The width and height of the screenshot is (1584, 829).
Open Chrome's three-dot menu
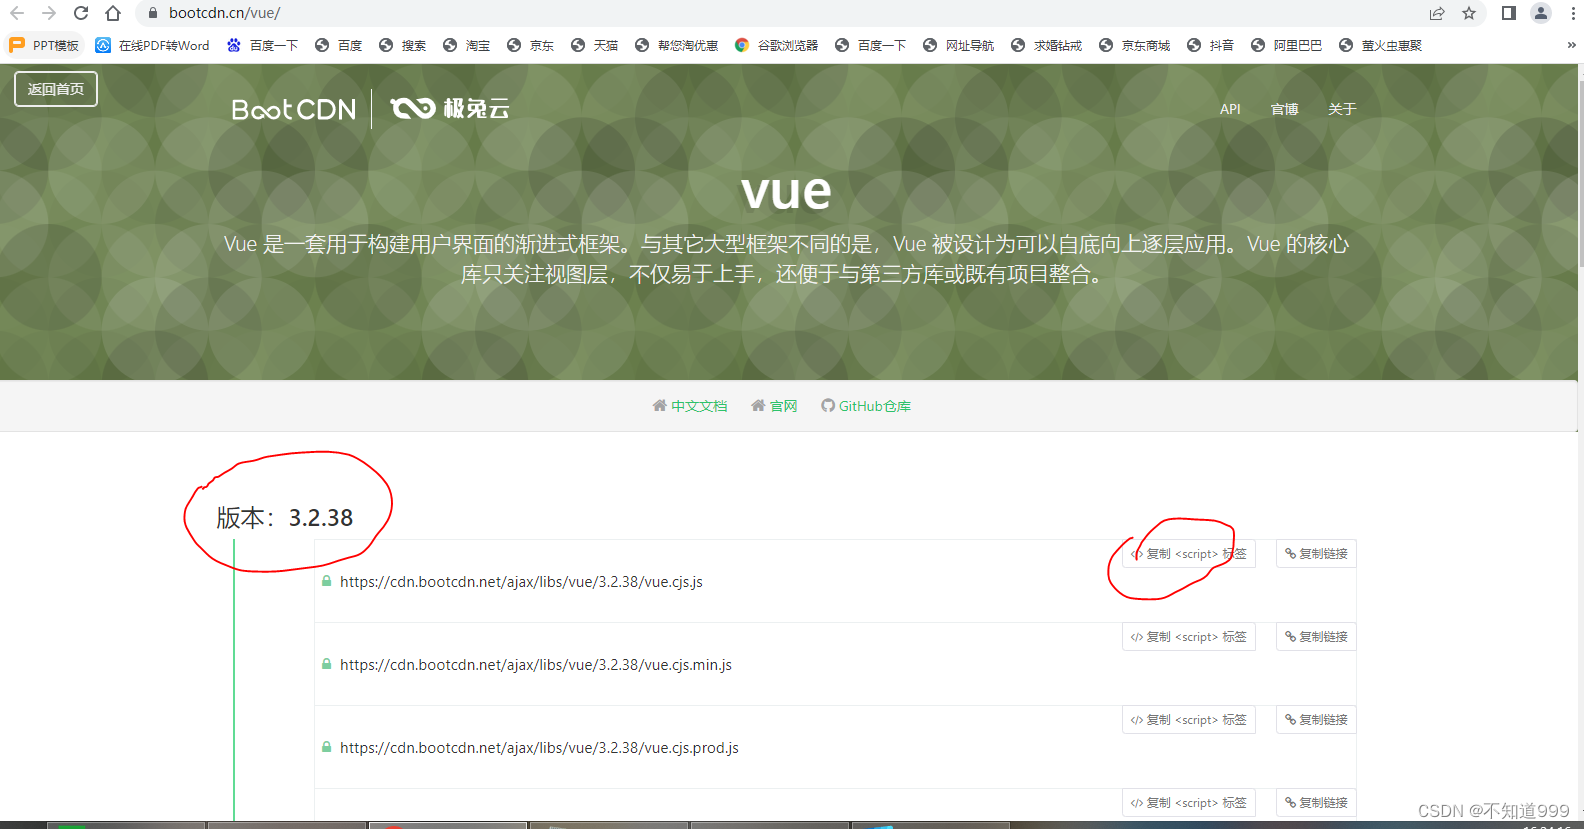coord(1573,13)
